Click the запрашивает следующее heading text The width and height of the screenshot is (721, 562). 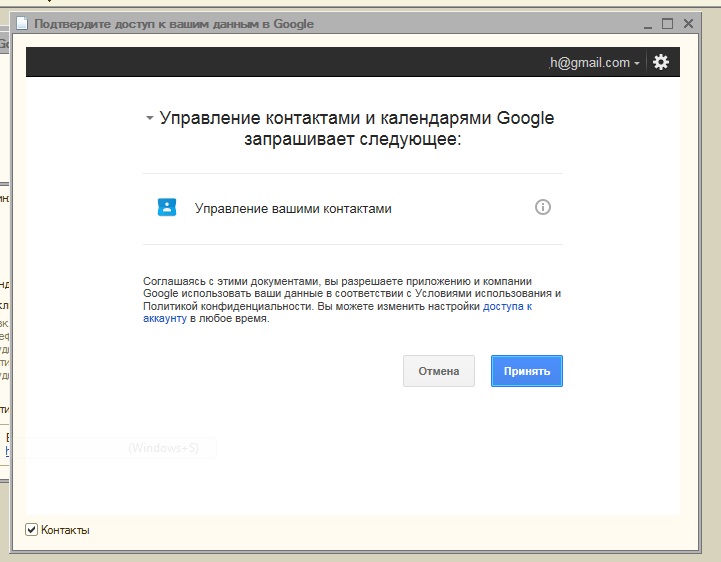click(353, 138)
